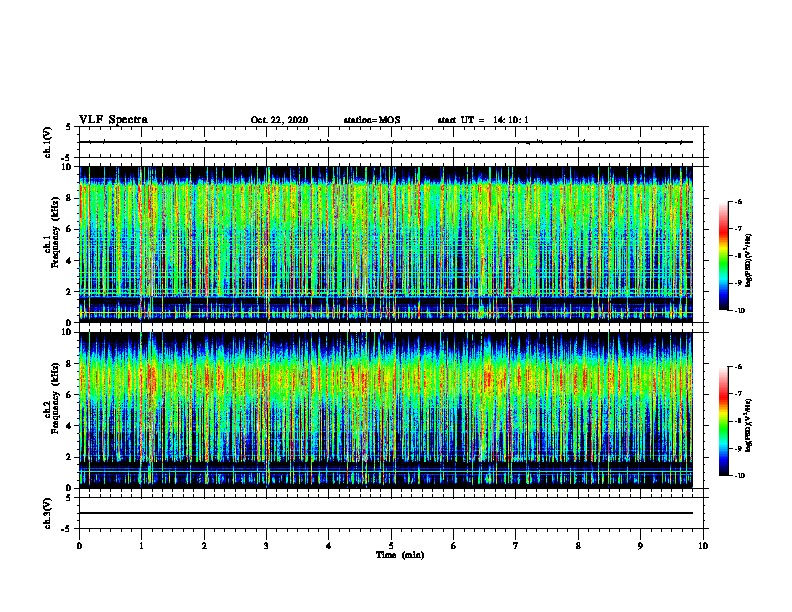Click the ch.1 colorbar unit label text
Screen dimensions: 792x612
point(749,260)
